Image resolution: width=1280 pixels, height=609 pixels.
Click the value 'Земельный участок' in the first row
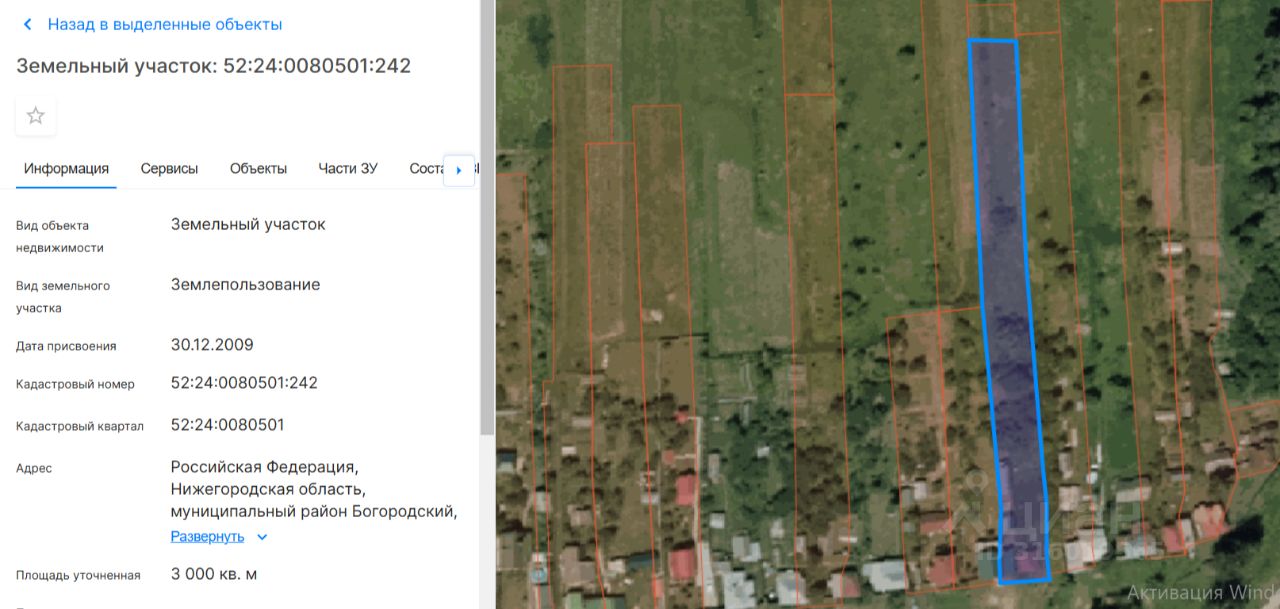coord(248,224)
